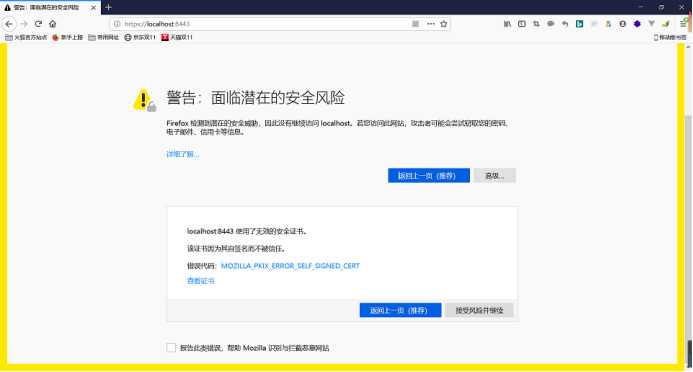The image size is (693, 372).
Task: Close the security warning tab
Action: (x=93, y=8)
